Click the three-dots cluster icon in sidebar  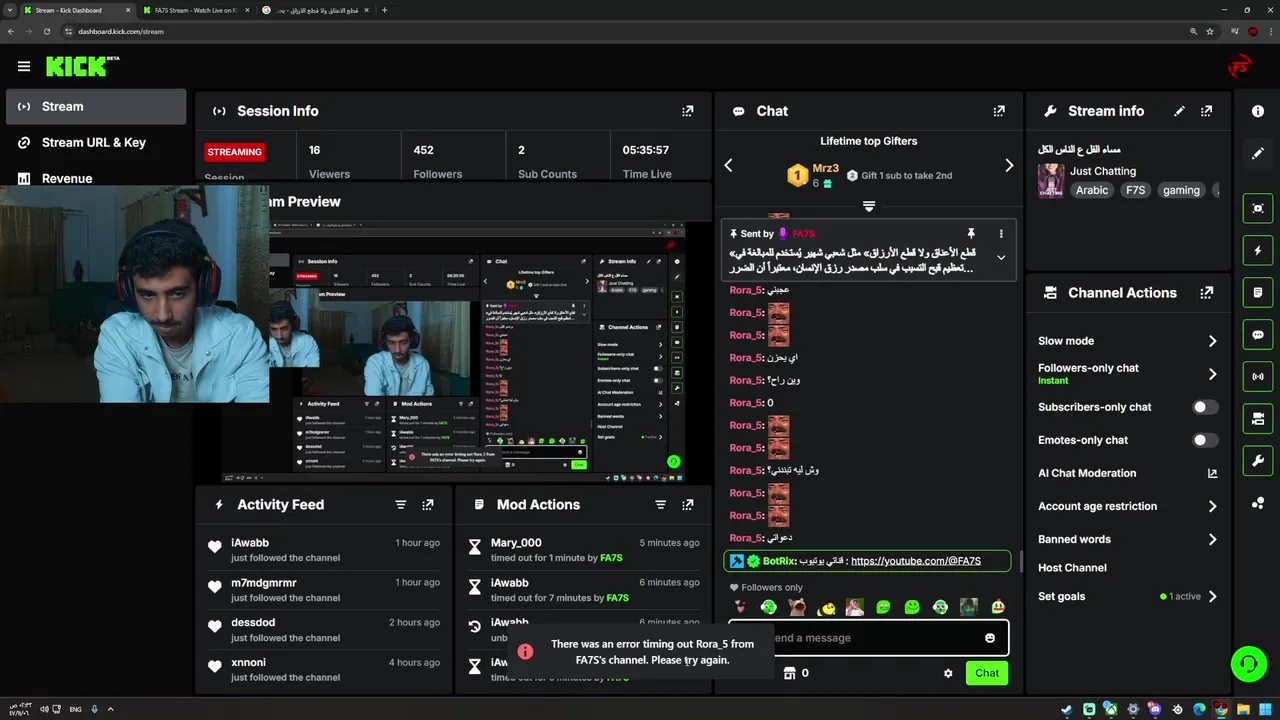(1258, 502)
